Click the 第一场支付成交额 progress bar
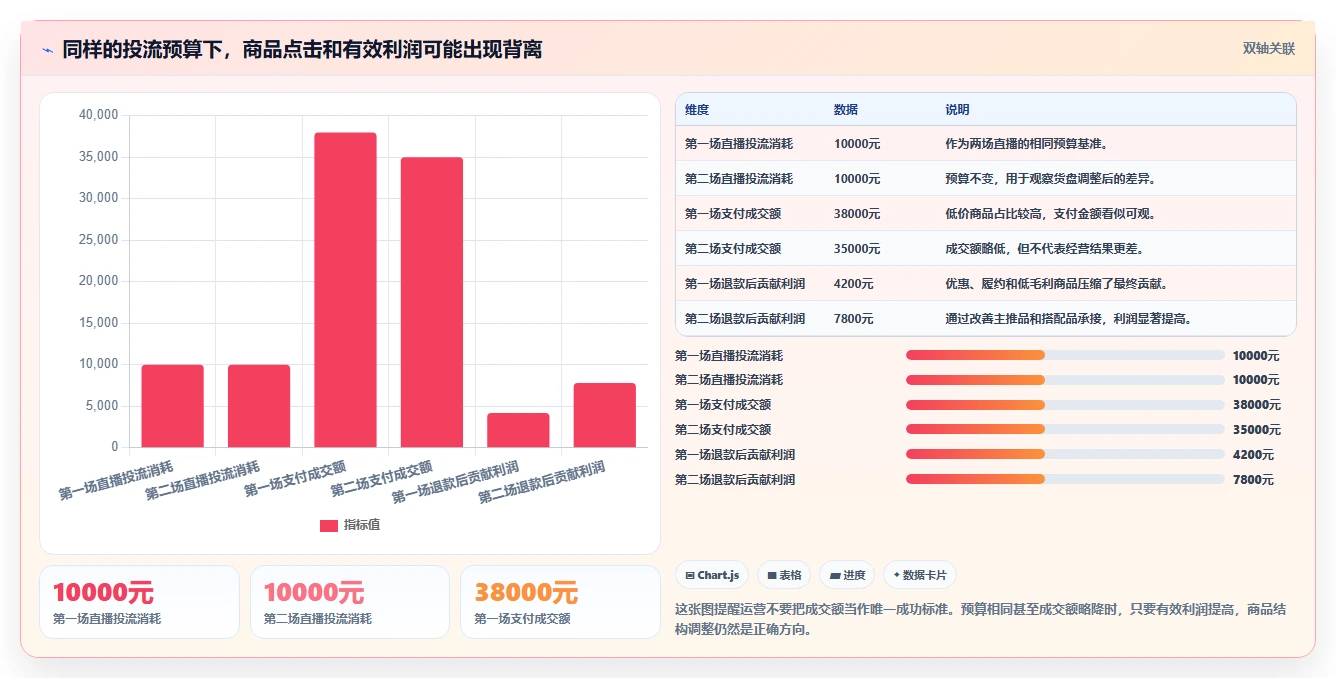The width and height of the screenshot is (1336, 678). click(1065, 405)
